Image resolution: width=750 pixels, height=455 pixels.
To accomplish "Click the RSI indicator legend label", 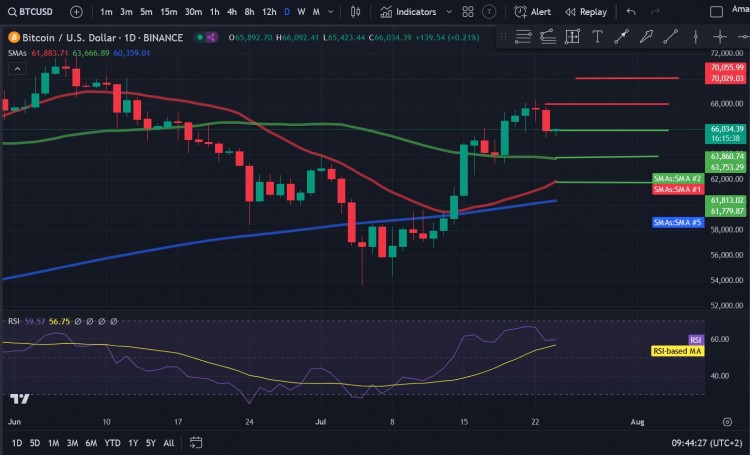I will coord(13,322).
